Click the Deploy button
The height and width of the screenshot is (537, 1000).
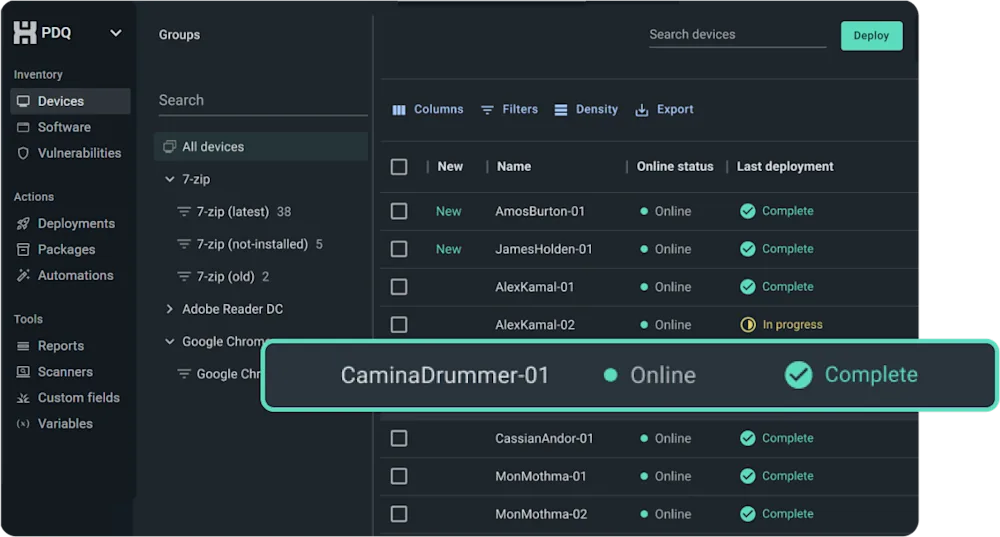(871, 36)
